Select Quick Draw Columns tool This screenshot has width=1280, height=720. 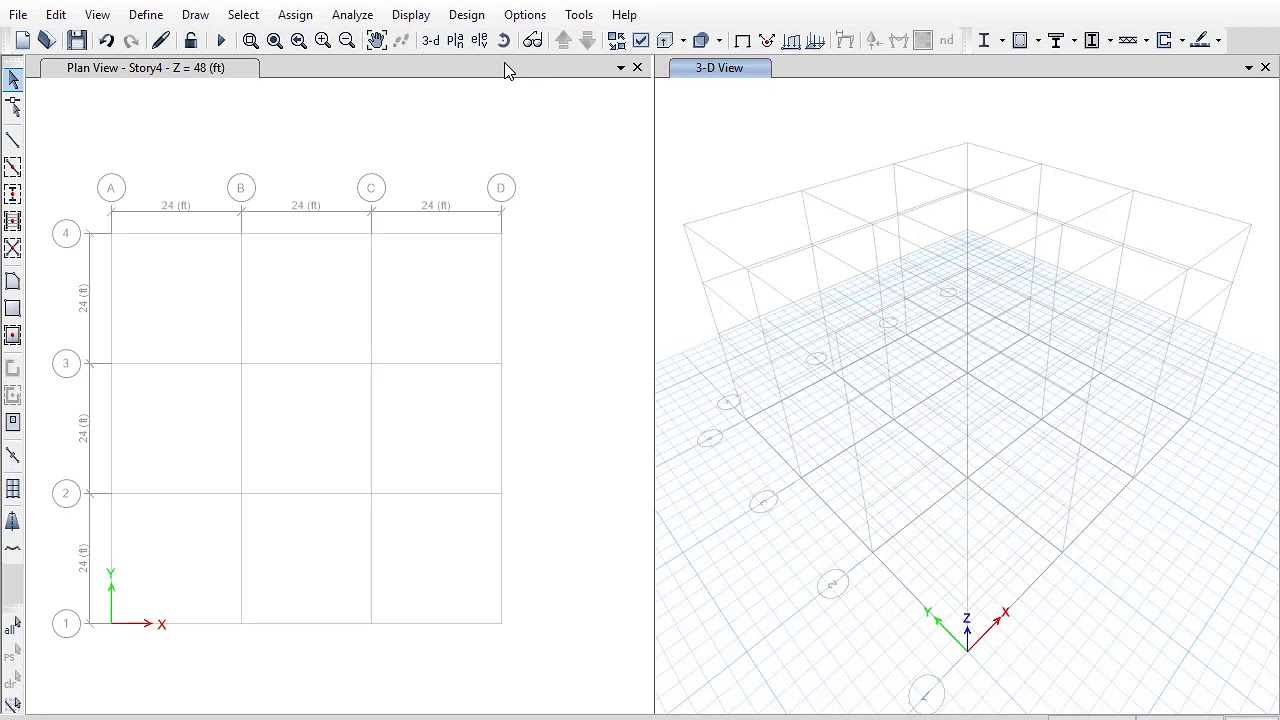pyautogui.click(x=13, y=194)
